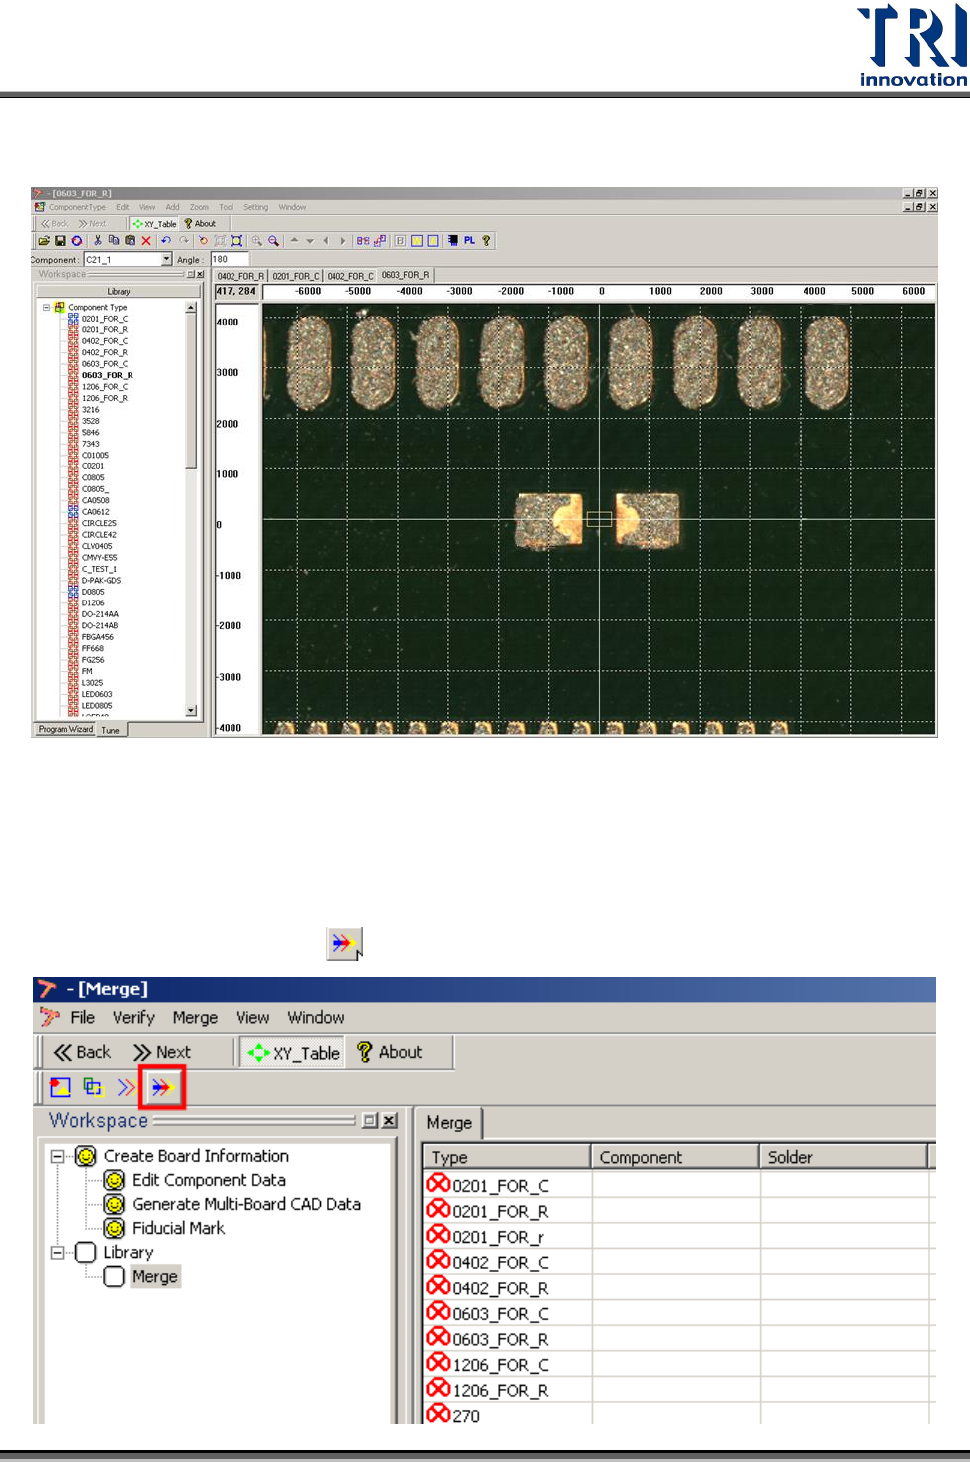Select Merge item under Library
Viewport: 970px width, 1462px height.
coord(154,1277)
